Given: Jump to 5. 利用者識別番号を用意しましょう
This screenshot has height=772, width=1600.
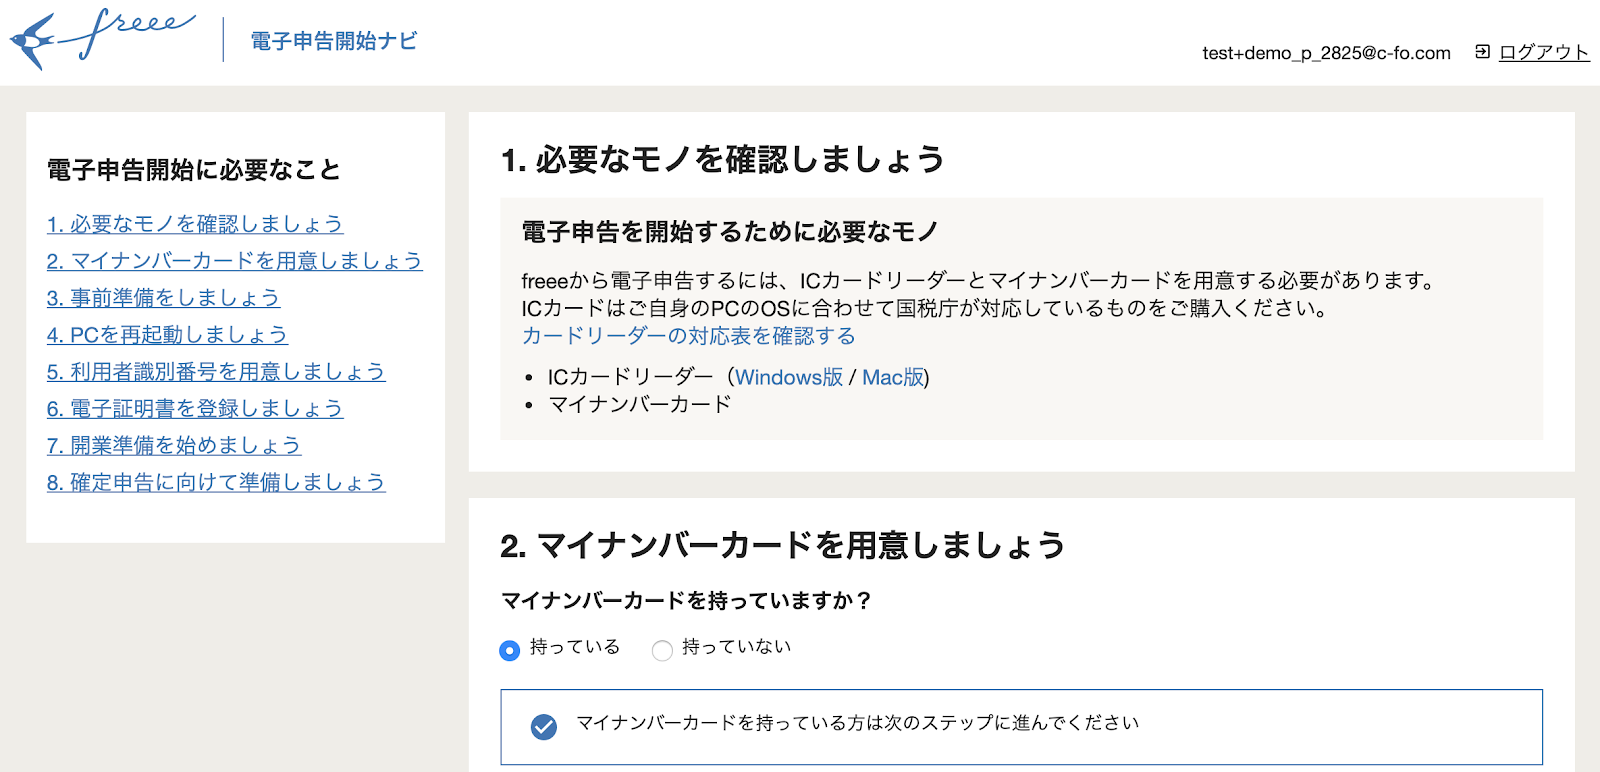Looking at the screenshot, I should (216, 372).
